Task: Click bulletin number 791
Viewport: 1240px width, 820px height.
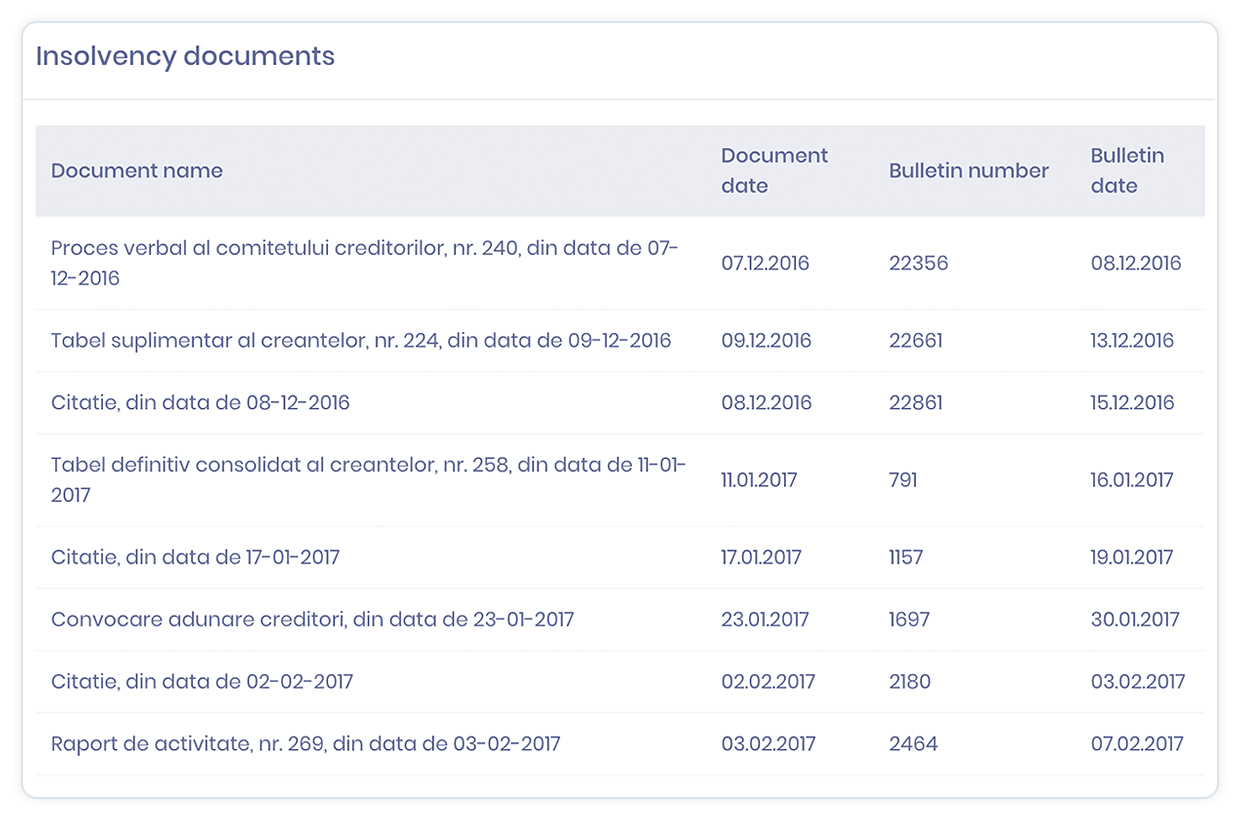Action: [903, 480]
